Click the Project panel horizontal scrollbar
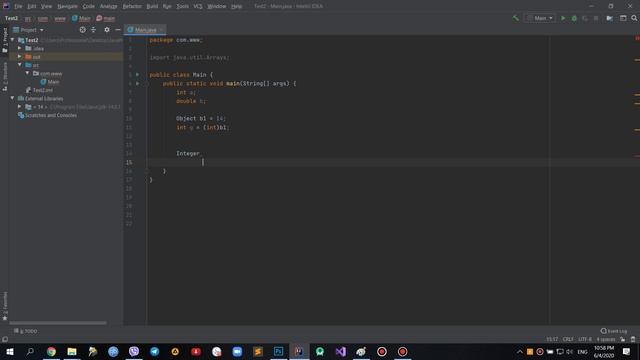Image resolution: width=640 pixels, height=360 pixels. tap(58, 323)
